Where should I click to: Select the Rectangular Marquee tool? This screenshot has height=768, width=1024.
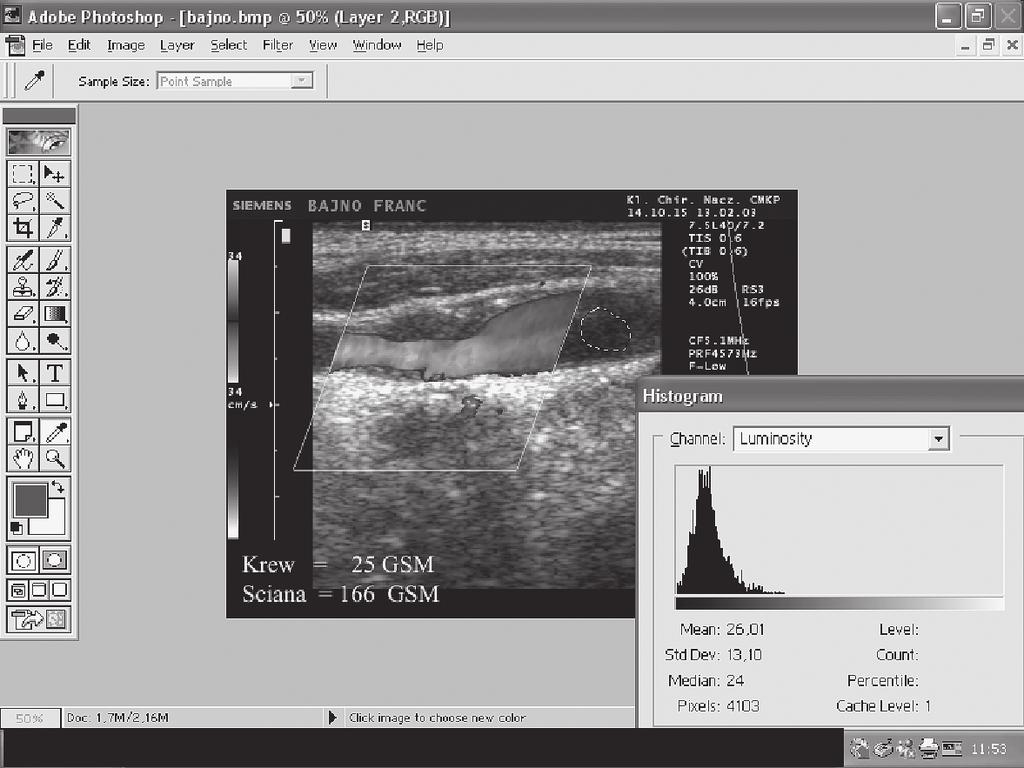[23, 174]
